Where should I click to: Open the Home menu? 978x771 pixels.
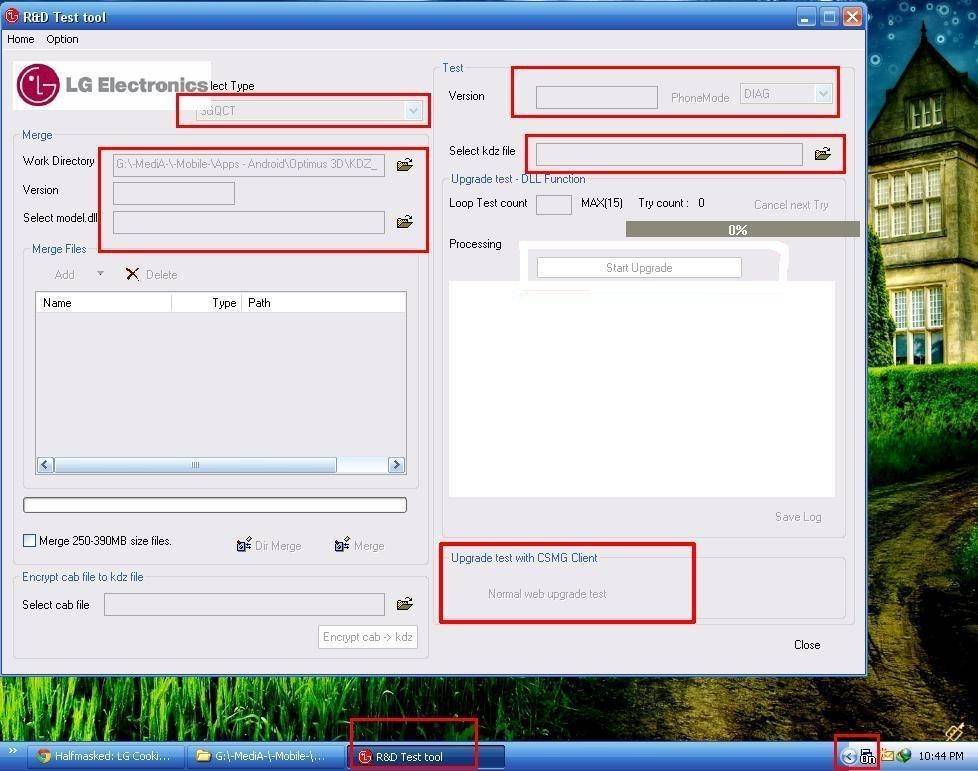[x=21, y=39]
